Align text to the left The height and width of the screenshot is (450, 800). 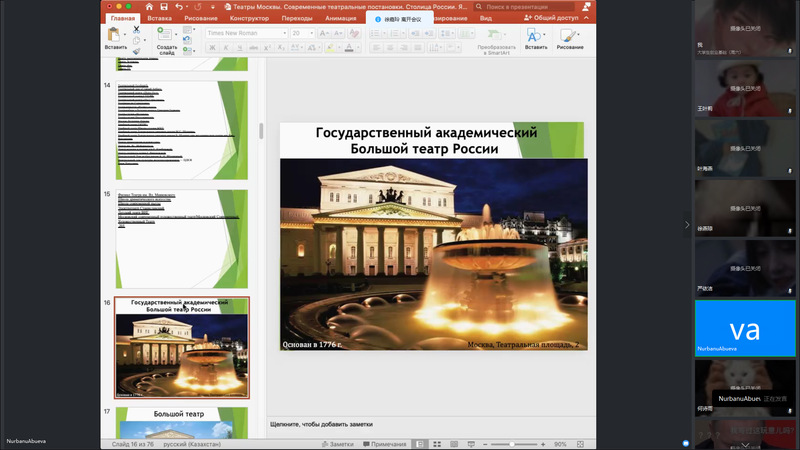(x=377, y=47)
